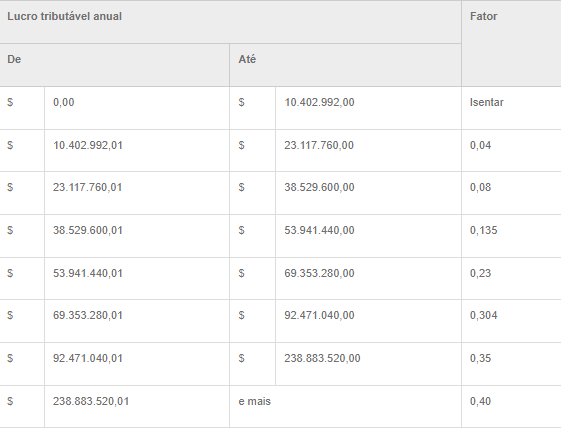The image size is (561, 429).
Task: Click the factor 0,135 cell
Action: tap(511, 236)
